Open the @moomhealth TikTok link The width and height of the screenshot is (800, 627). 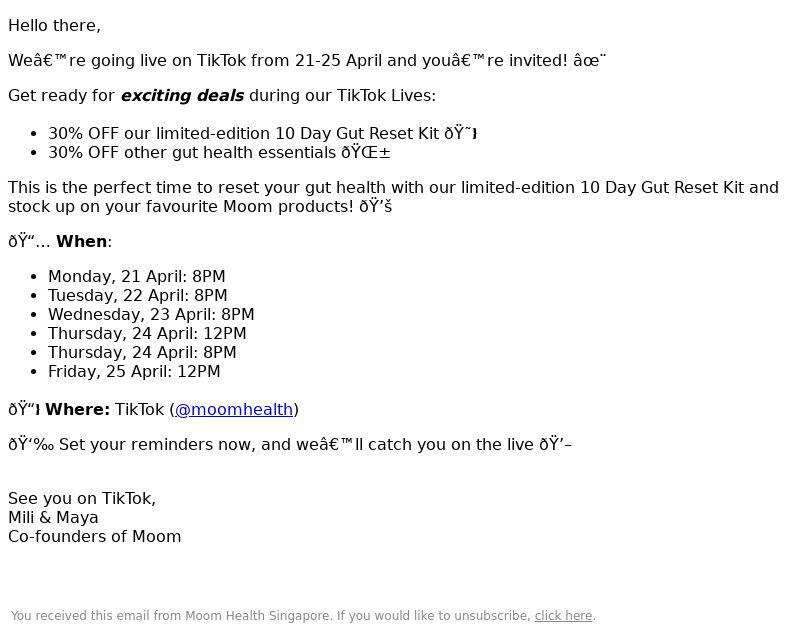point(234,410)
